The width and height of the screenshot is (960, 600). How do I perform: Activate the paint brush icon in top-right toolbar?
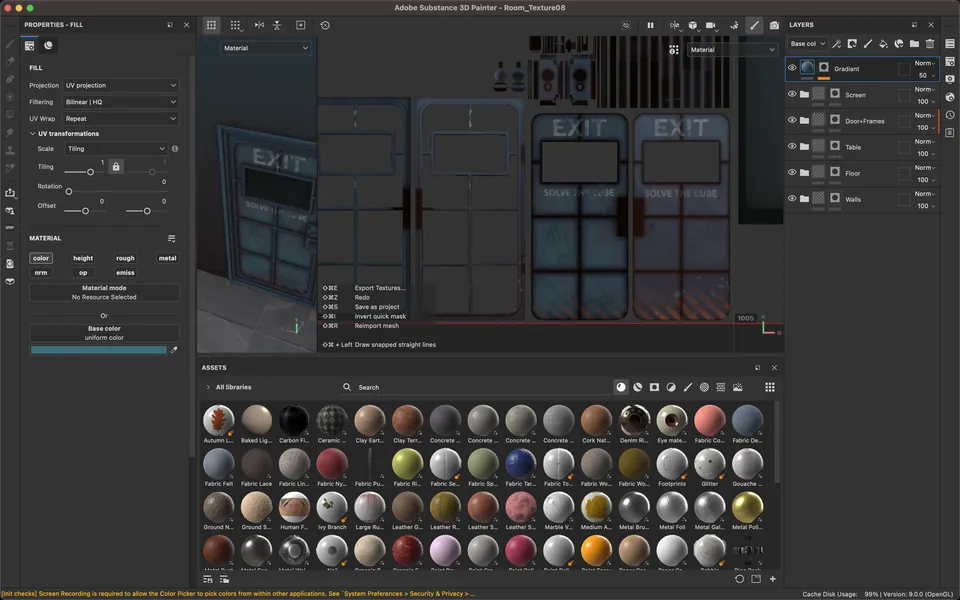pyautogui.click(x=754, y=25)
